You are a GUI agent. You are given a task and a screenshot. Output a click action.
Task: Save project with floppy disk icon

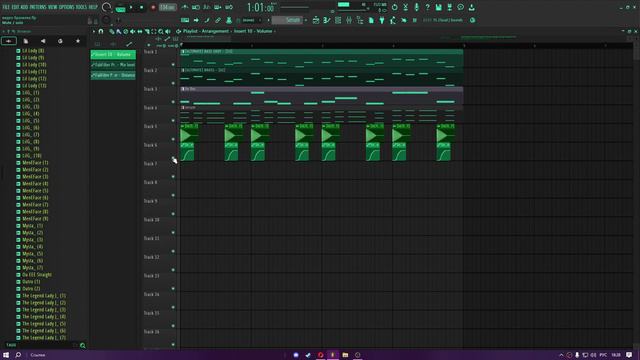pyautogui.click(x=438, y=7)
